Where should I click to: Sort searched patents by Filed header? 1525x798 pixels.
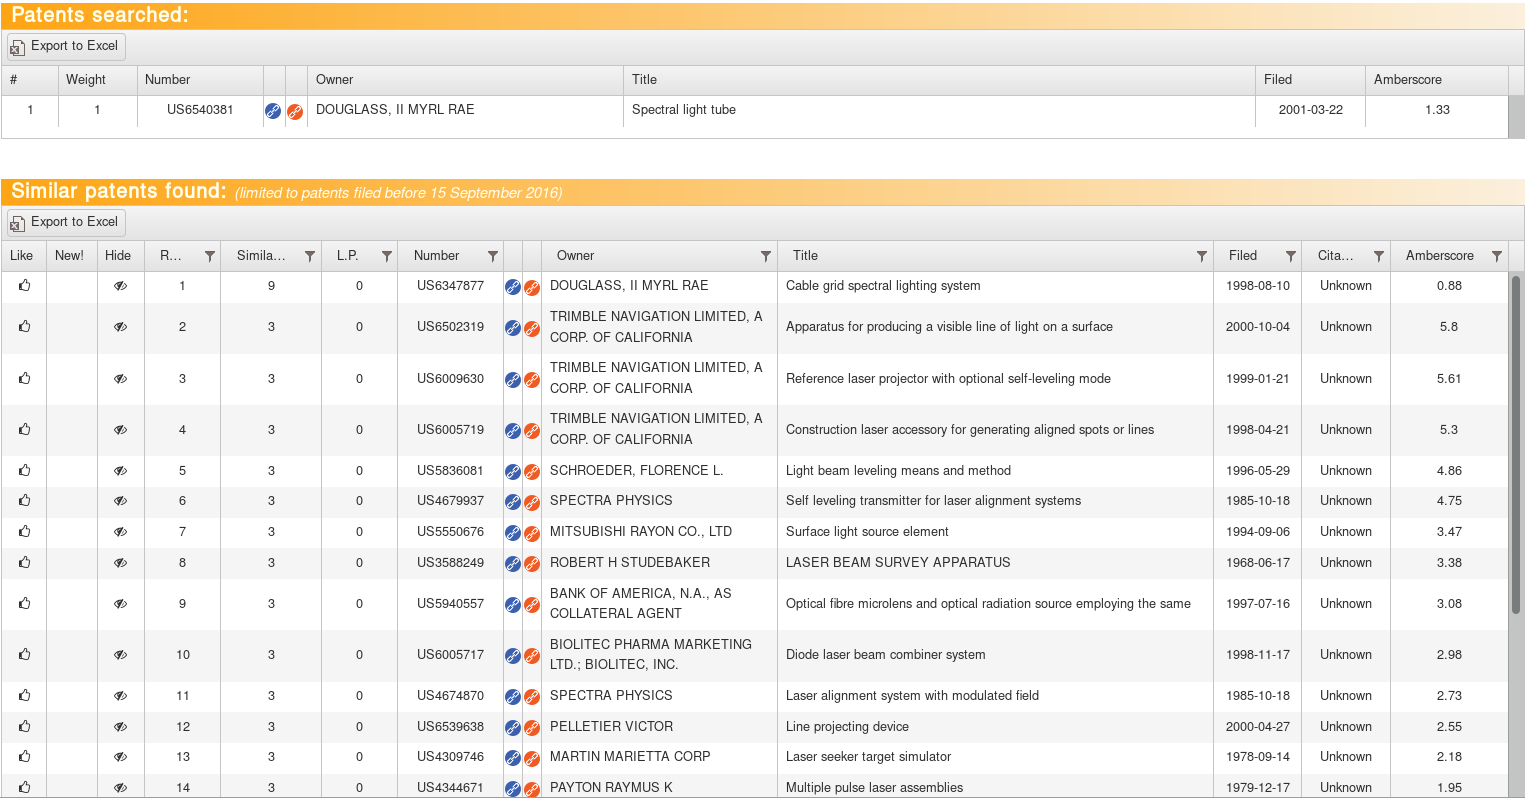click(x=1310, y=80)
